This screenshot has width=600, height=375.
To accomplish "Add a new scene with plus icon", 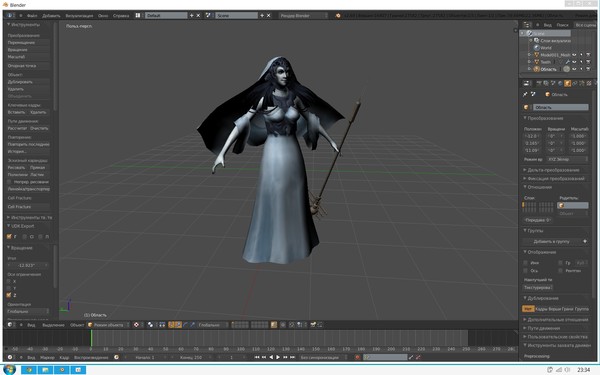I will (x=262, y=16).
